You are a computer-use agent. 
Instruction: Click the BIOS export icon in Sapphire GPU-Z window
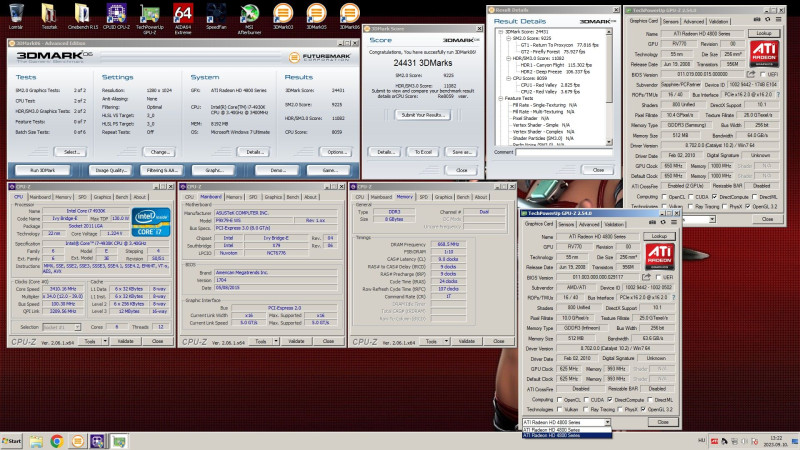pyautogui.click(x=751, y=74)
